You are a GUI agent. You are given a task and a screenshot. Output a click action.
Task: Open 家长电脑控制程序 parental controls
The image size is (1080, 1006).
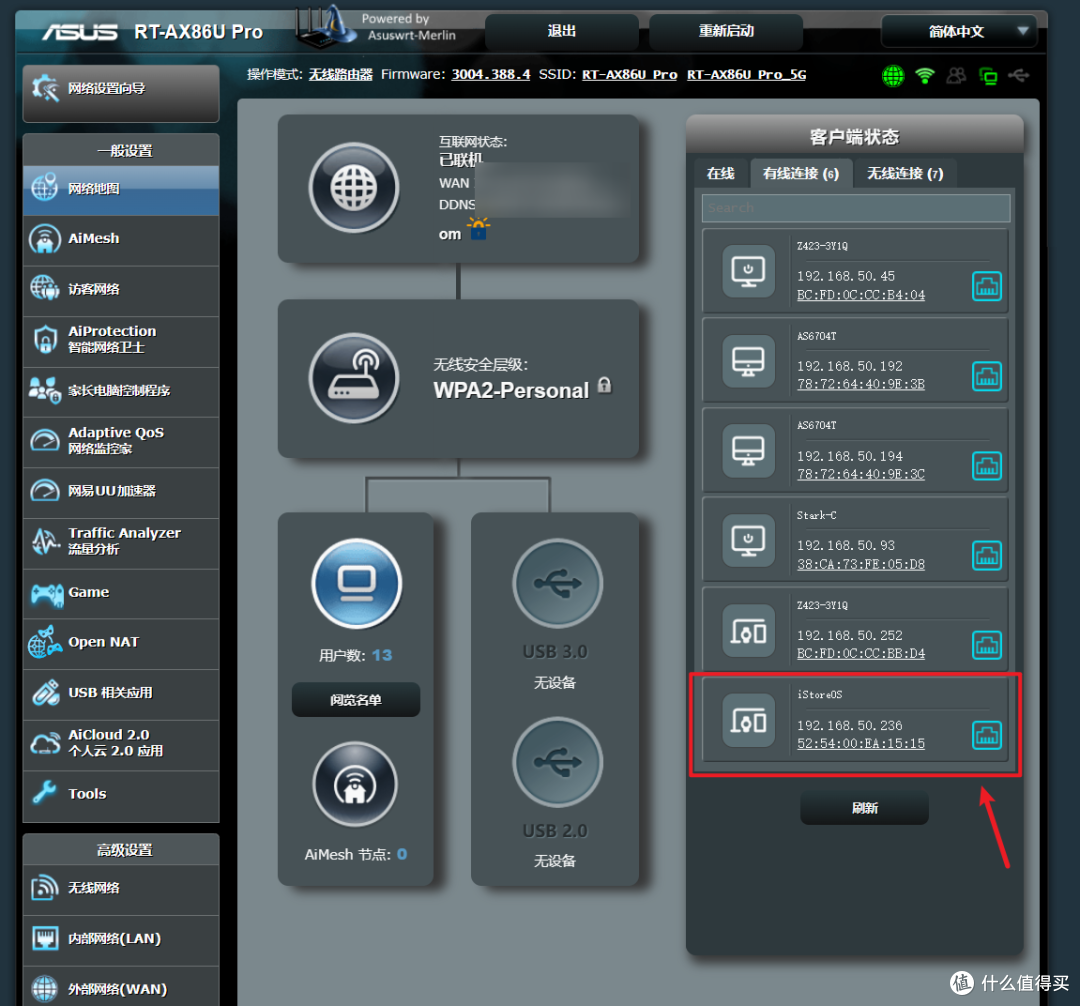tap(121, 390)
